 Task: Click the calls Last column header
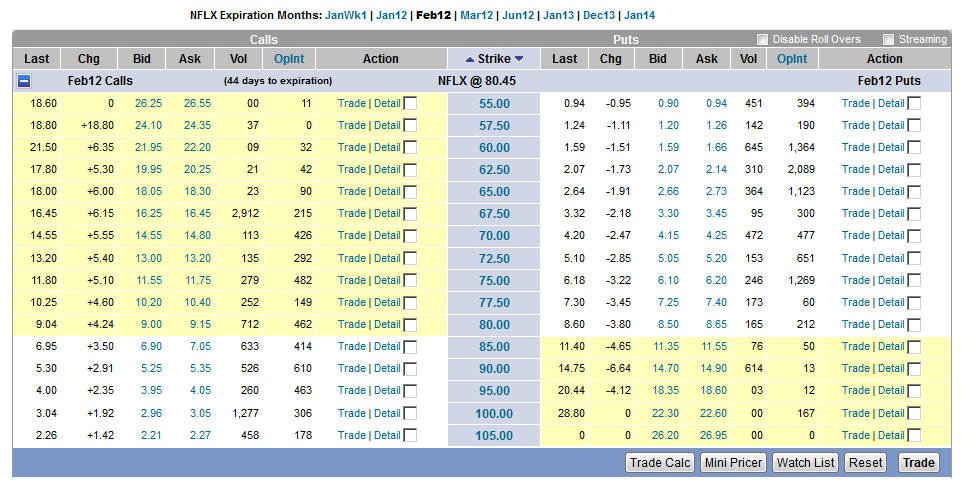(x=37, y=59)
